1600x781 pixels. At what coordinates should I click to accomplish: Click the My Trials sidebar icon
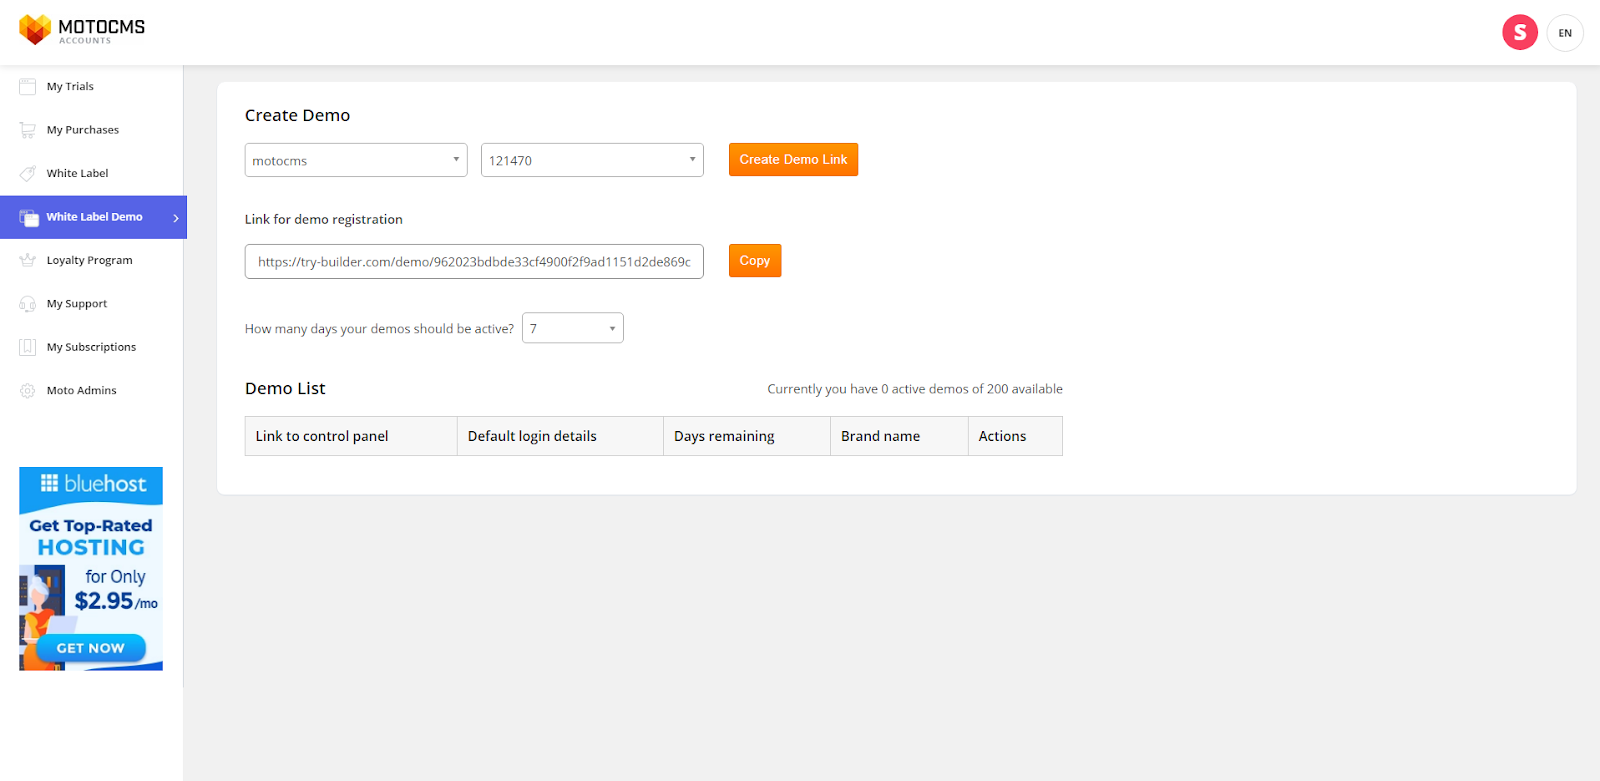click(x=28, y=87)
